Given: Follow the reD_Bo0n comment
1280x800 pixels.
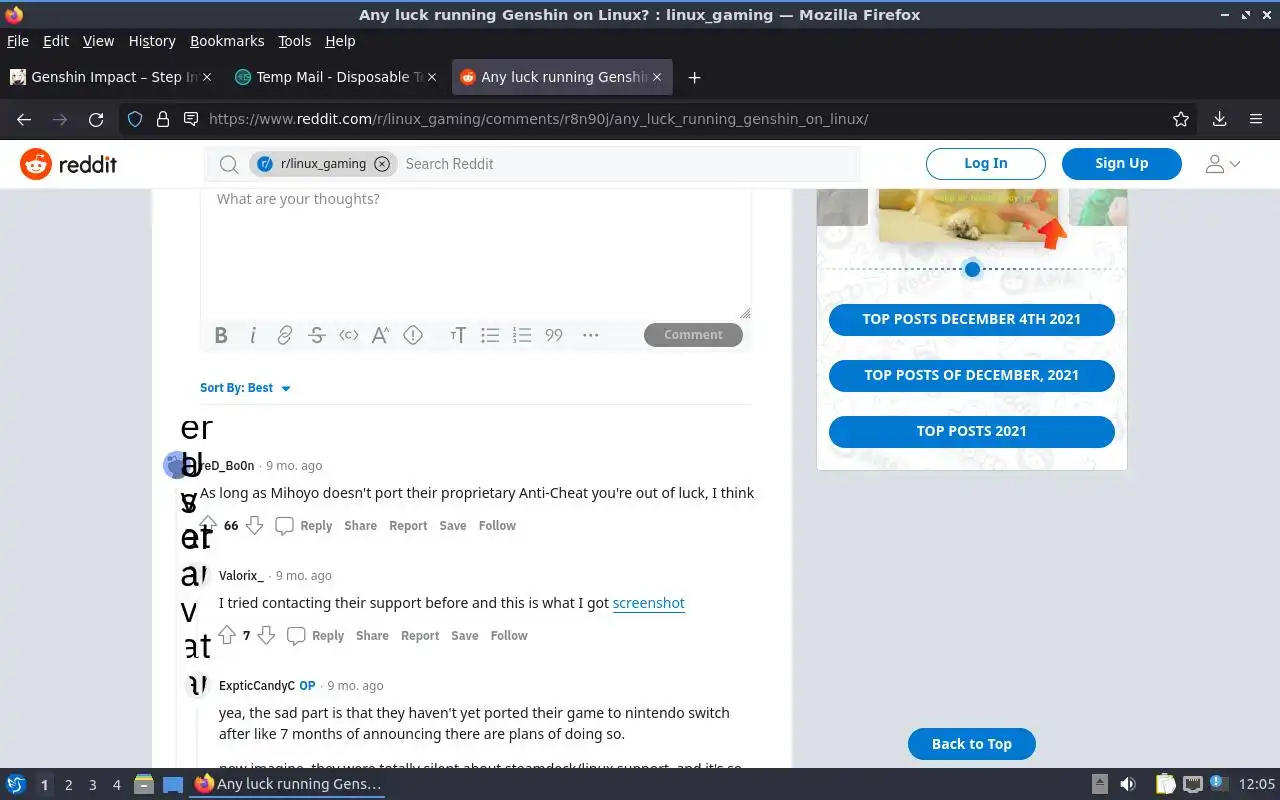Looking at the screenshot, I should pyautogui.click(x=497, y=525).
